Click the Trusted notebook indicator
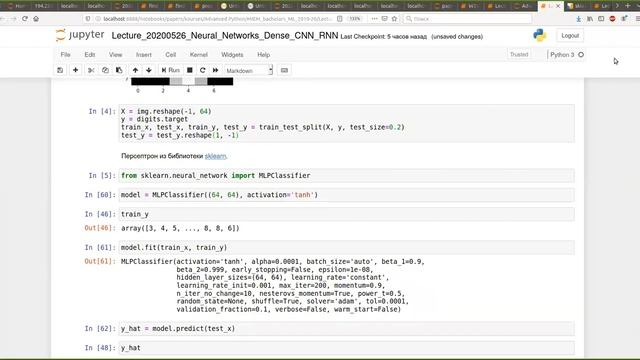The width and height of the screenshot is (640, 360). (x=519, y=54)
